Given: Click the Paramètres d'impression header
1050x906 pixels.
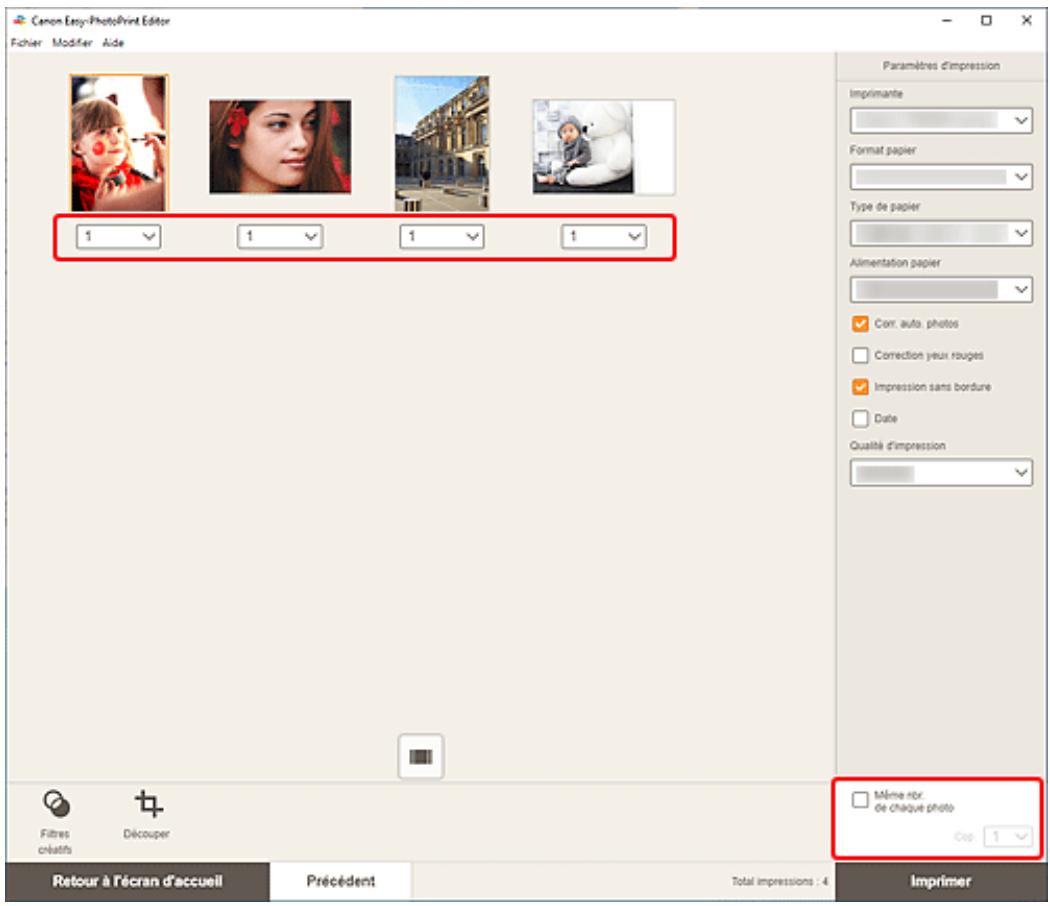Looking at the screenshot, I should pos(941,66).
